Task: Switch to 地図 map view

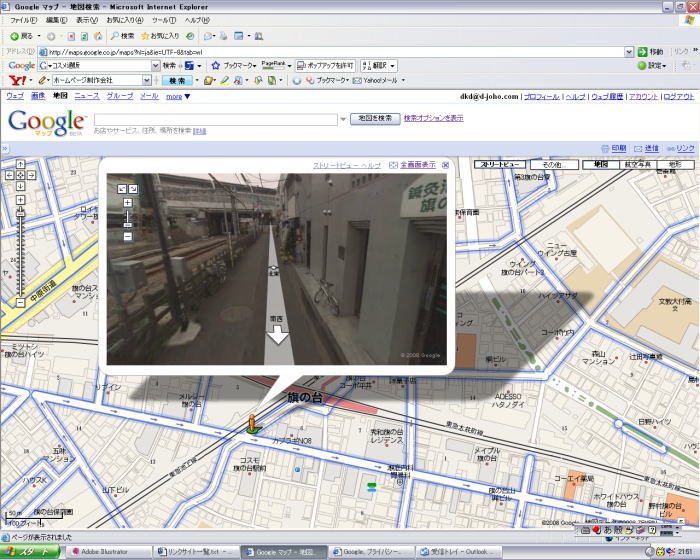Action: pyautogui.click(x=601, y=164)
